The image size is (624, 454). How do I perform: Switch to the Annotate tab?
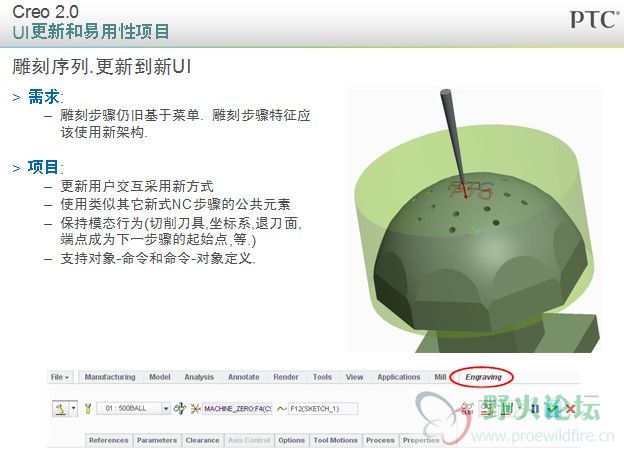pyautogui.click(x=244, y=377)
